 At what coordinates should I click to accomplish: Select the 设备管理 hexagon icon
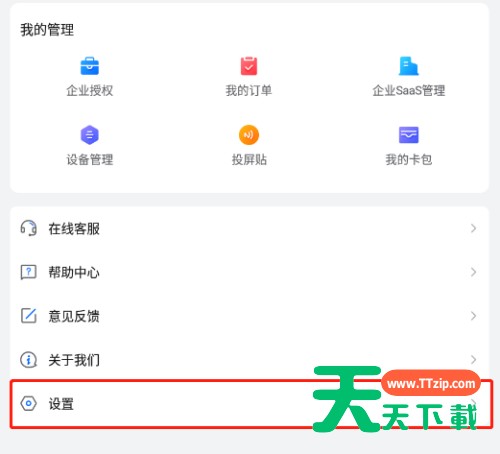pyautogui.click(x=90, y=135)
